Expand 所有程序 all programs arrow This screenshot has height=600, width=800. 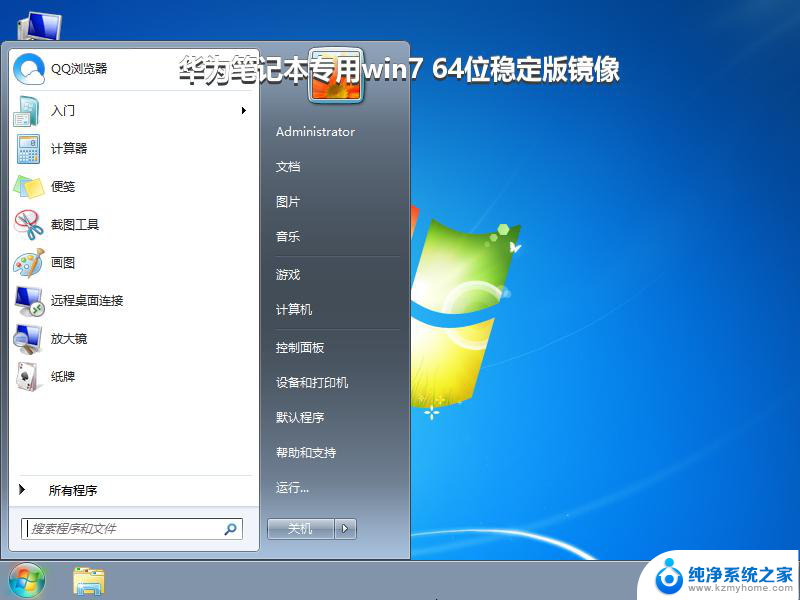click(22, 490)
